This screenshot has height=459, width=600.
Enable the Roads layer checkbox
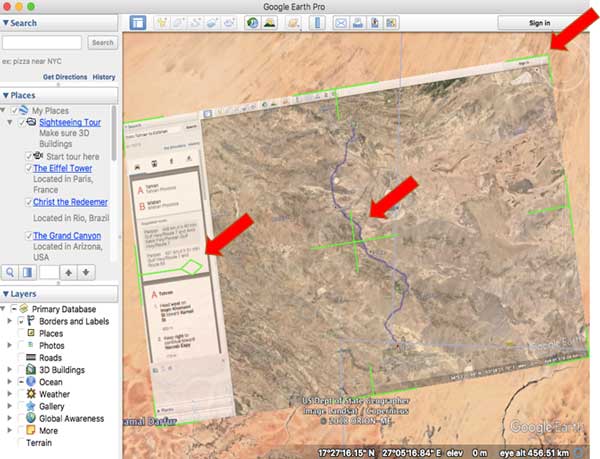(21, 358)
